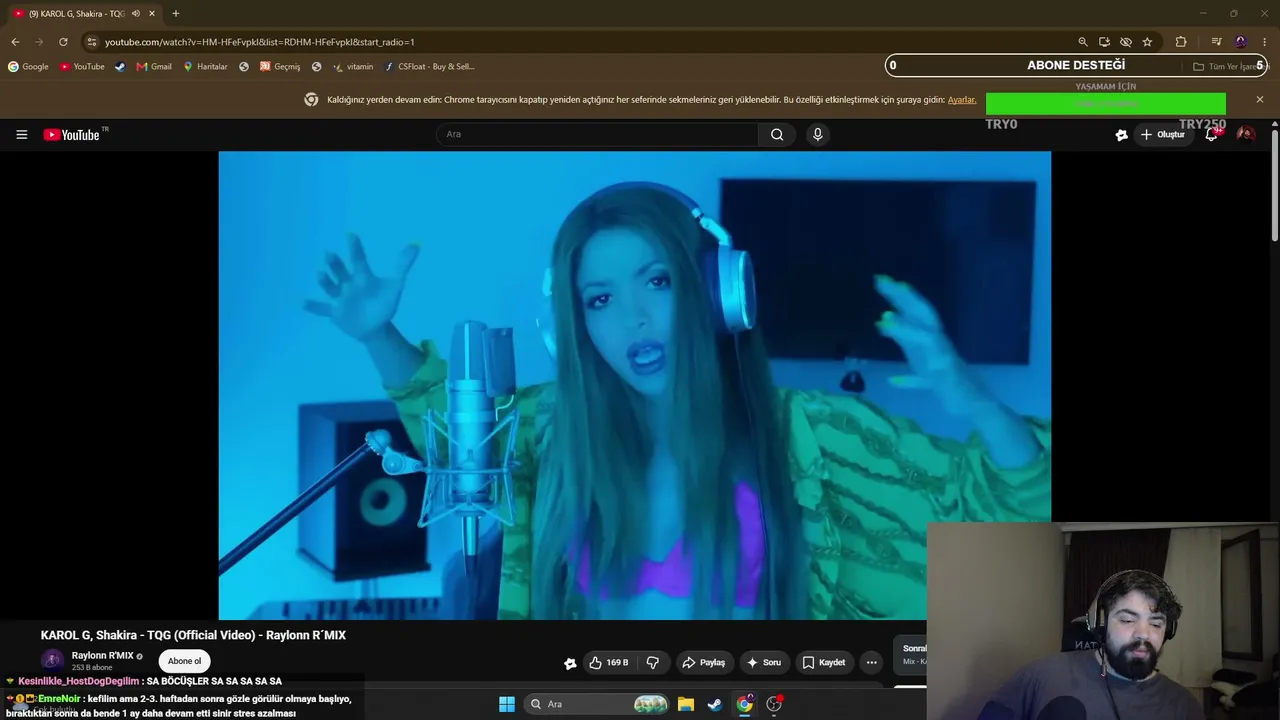Click the Ayarlar settings link in infobar
This screenshot has height=720, width=1280.
962,100
